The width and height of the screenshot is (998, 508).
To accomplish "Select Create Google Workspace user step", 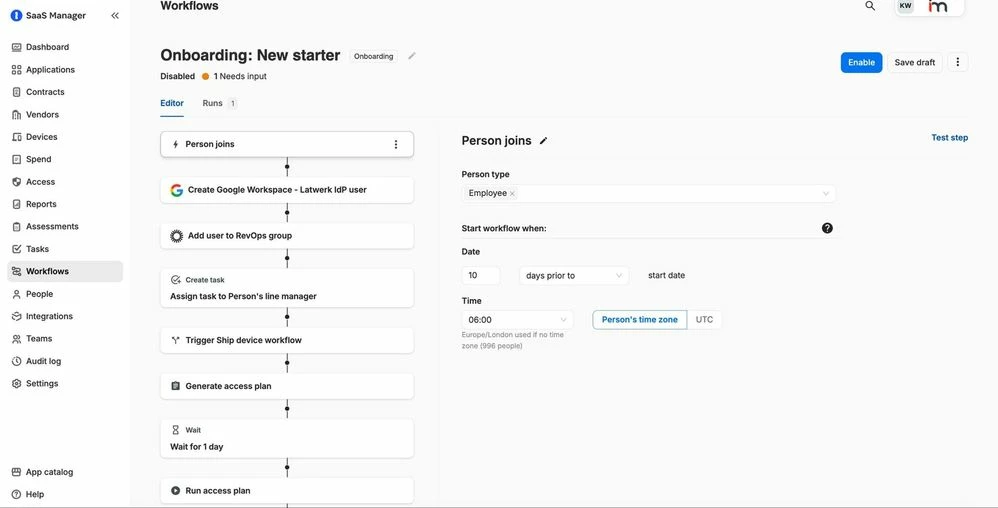I will (287, 190).
